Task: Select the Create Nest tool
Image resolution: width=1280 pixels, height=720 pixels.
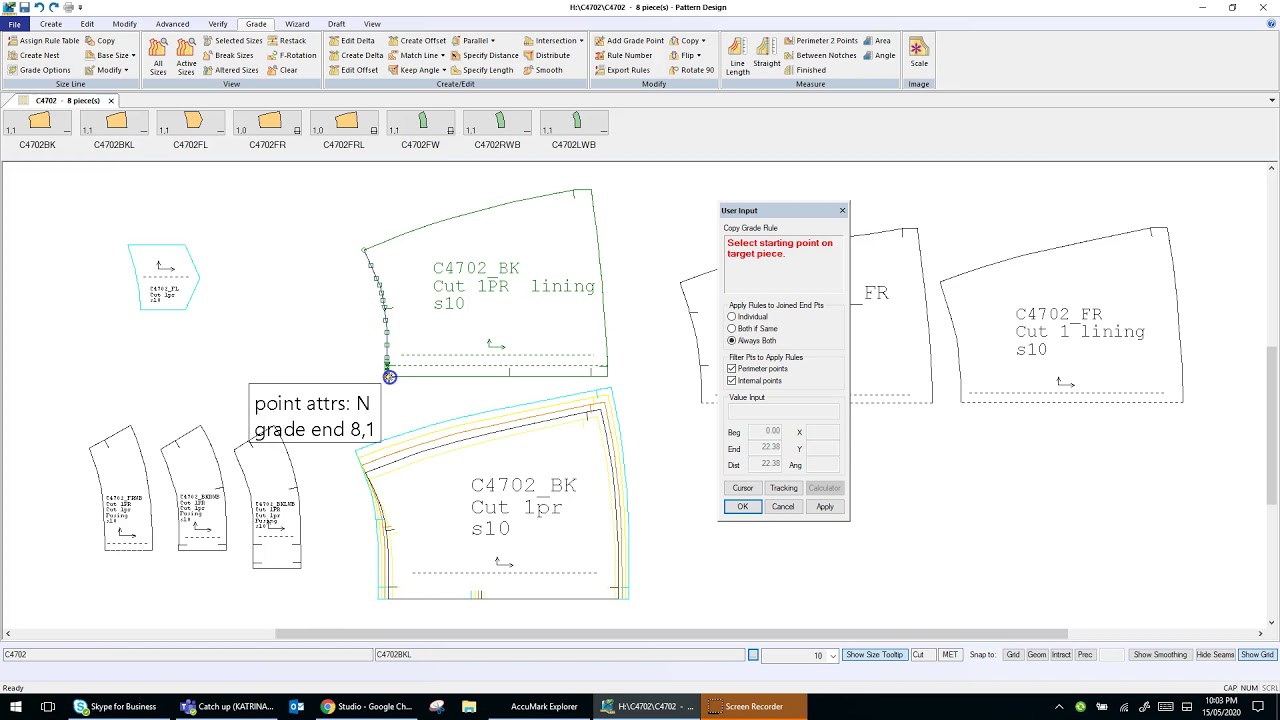Action: (33, 55)
